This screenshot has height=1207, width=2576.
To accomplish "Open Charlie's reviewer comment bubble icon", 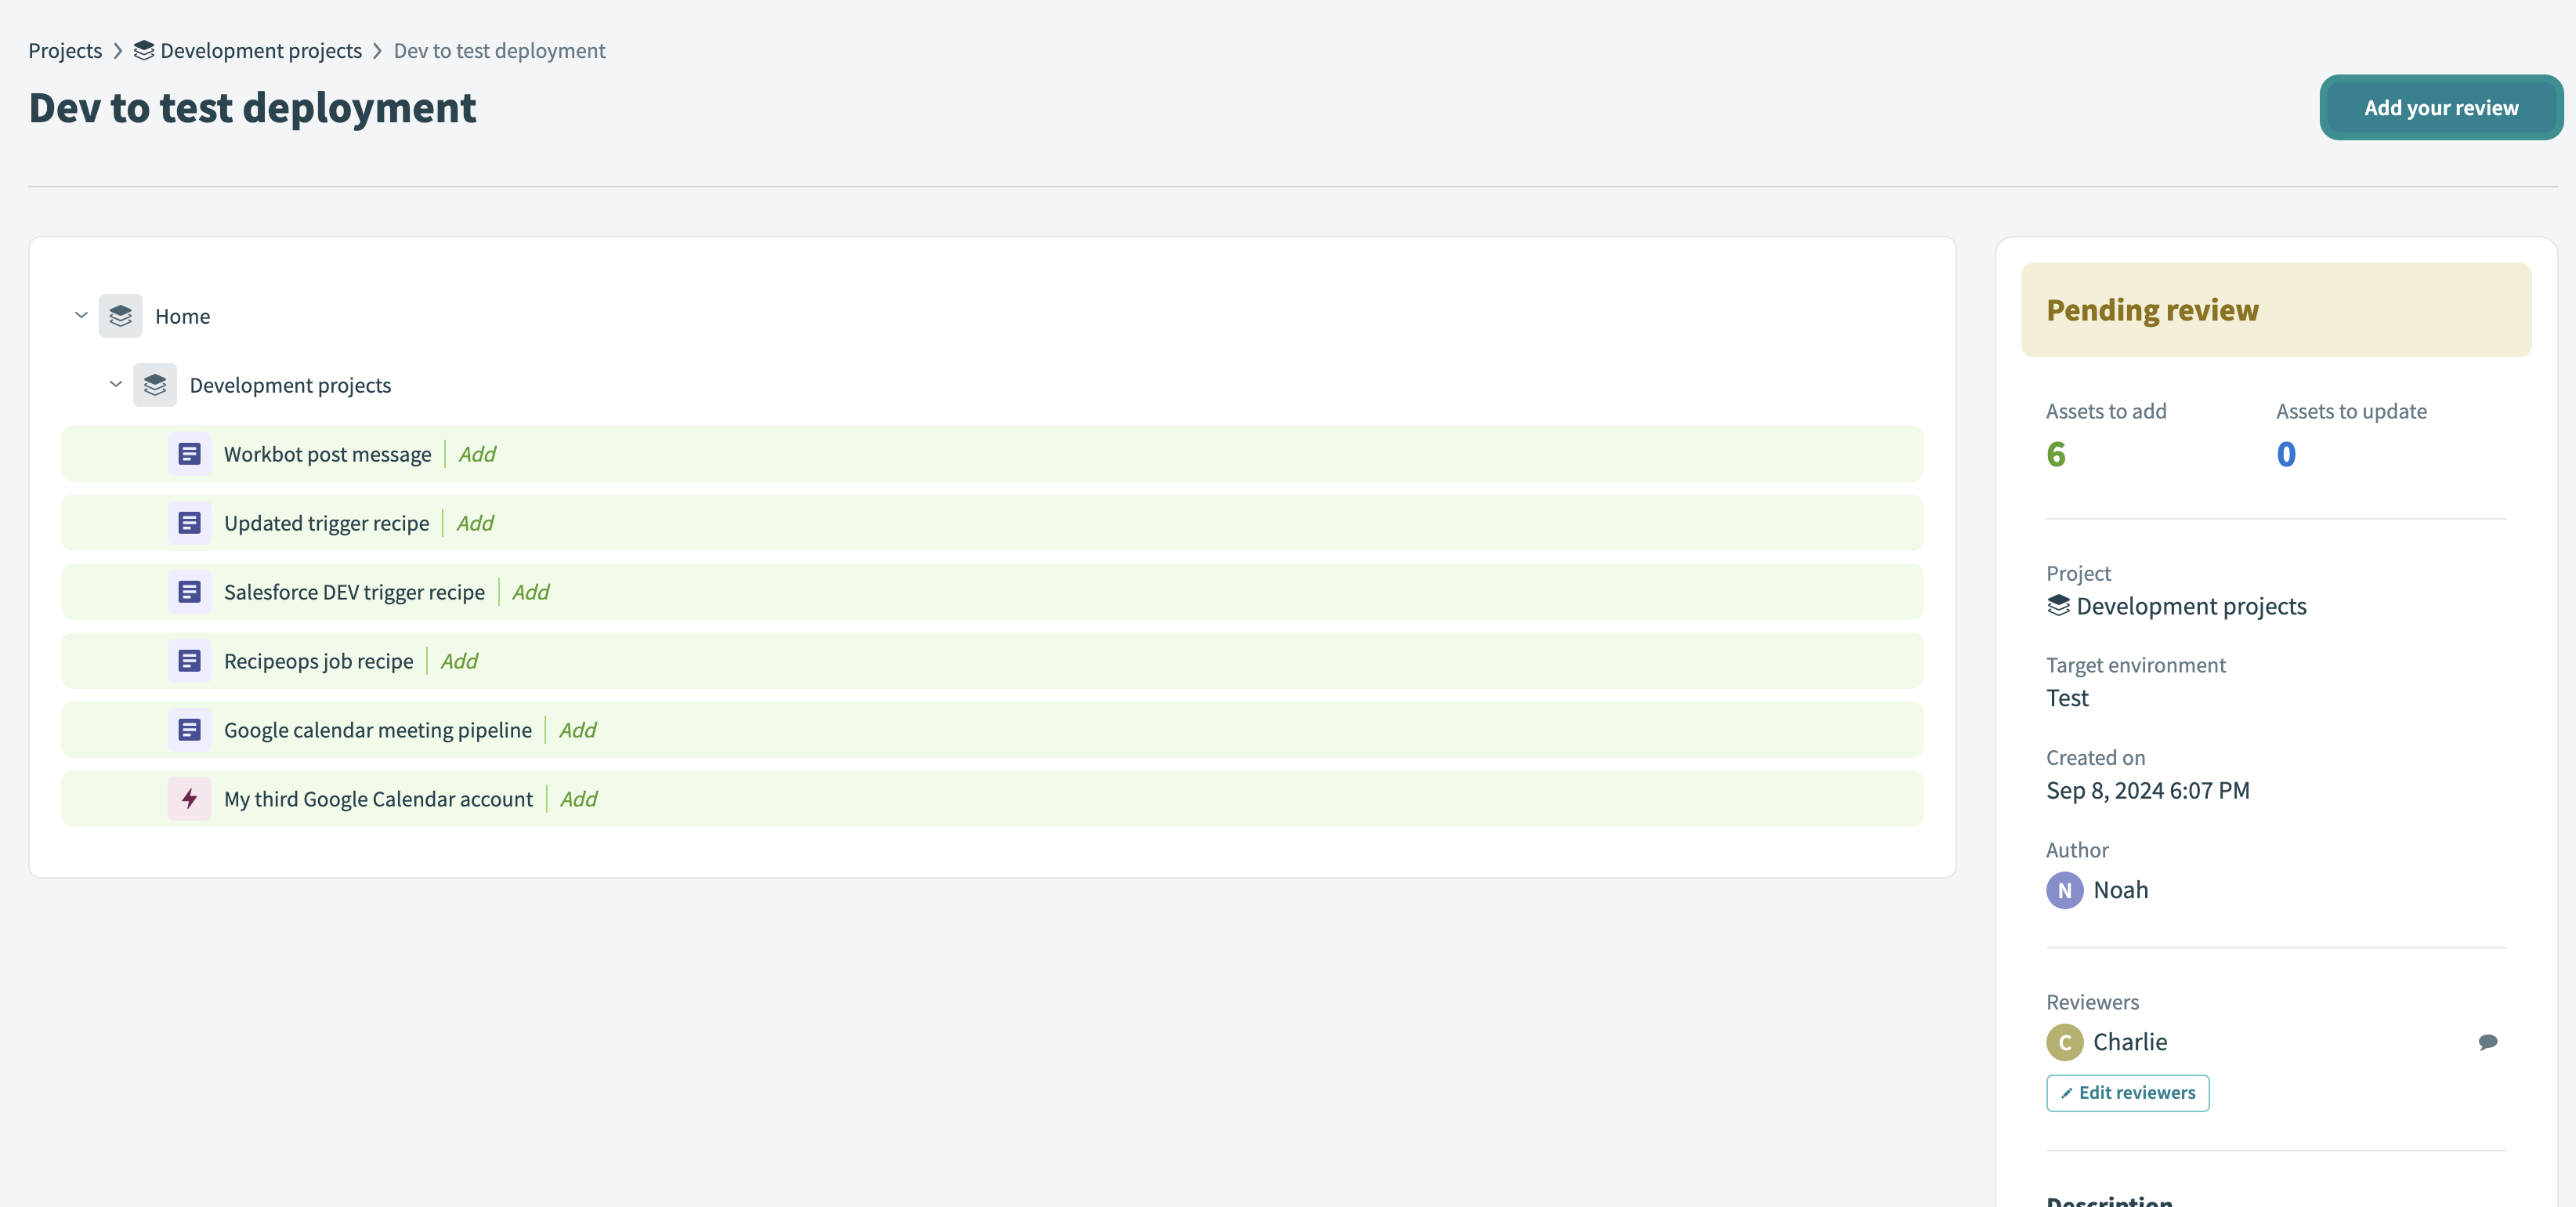I will 2487,1042.
